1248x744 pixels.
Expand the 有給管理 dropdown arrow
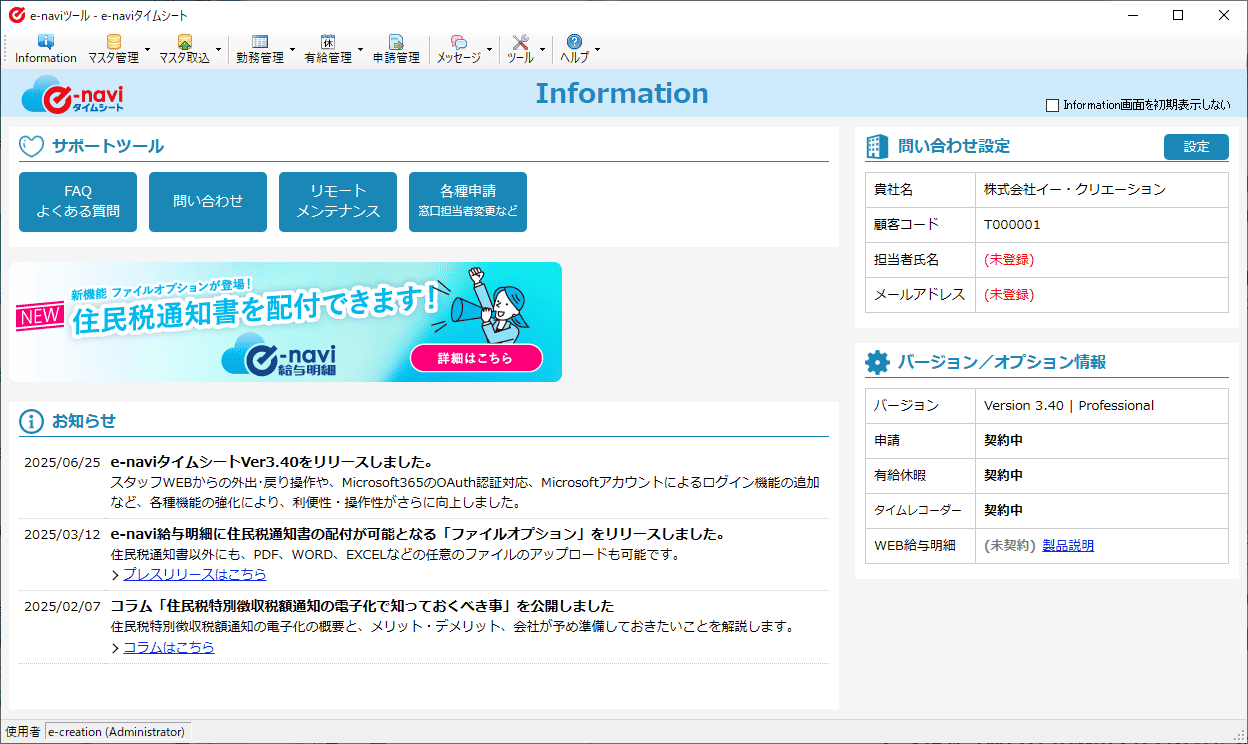point(360,48)
